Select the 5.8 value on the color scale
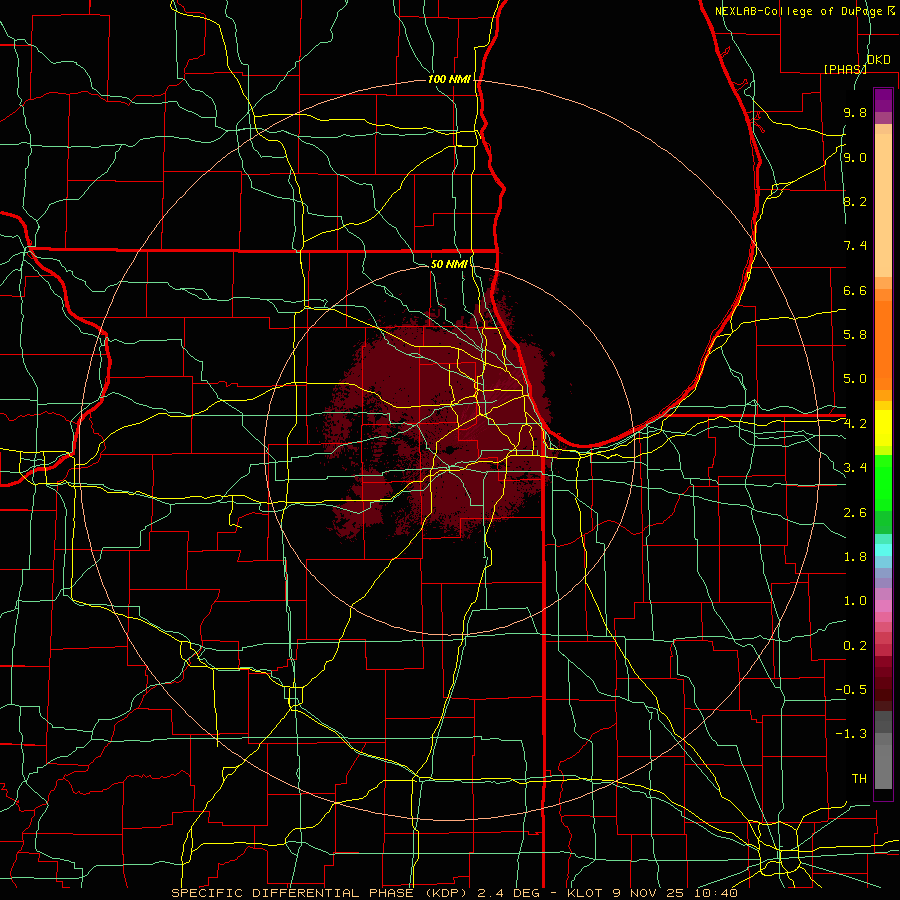Screen dimensions: 900x900 [855, 335]
